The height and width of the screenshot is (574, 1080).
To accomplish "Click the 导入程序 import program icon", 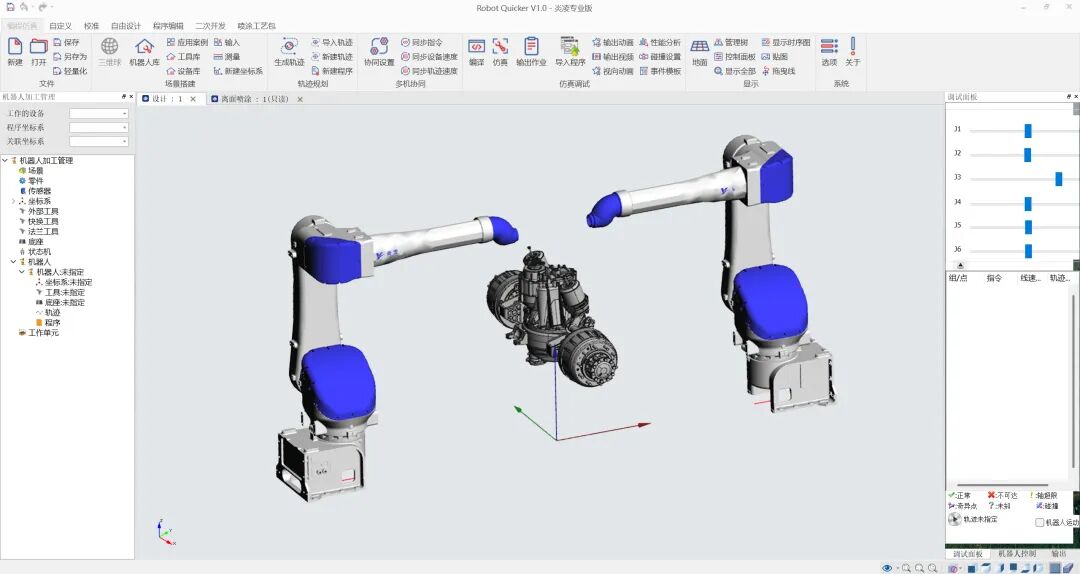I will click(x=570, y=46).
